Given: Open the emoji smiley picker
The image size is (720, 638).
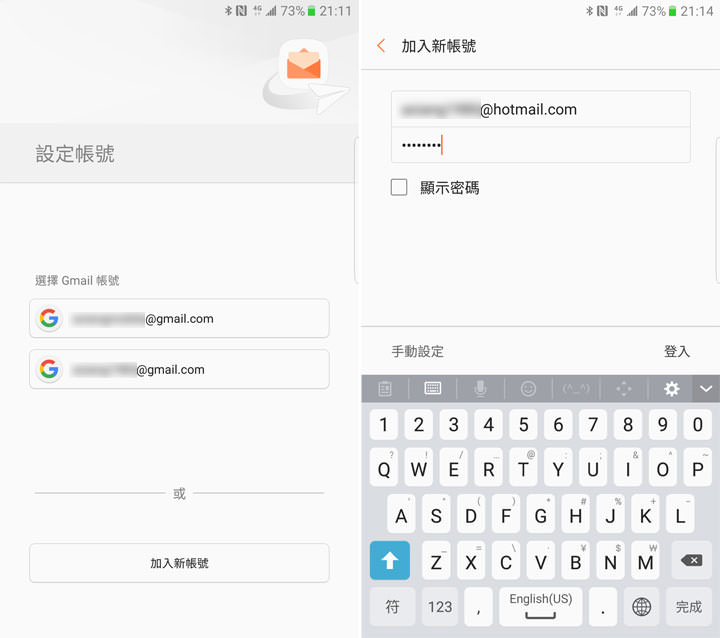Looking at the screenshot, I should (x=528, y=388).
